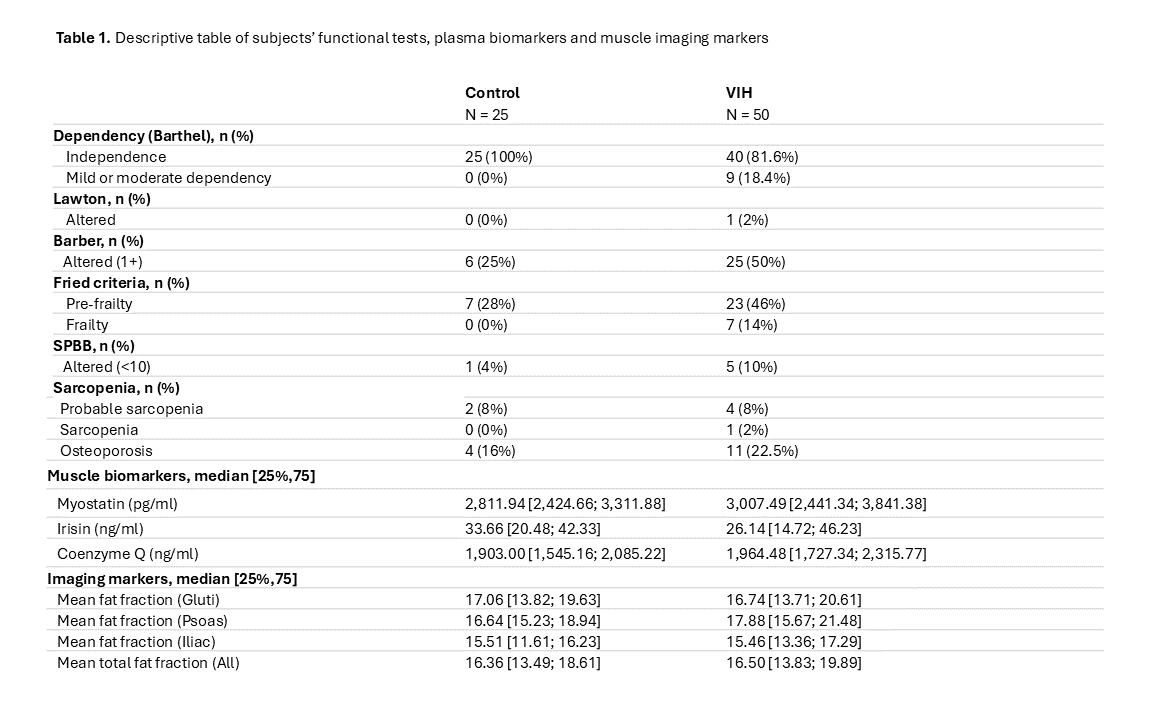Image resolution: width=1159 pixels, height=705 pixels.
Task: Click the Mean fat fraction (Psoas) label
Action: point(142,621)
